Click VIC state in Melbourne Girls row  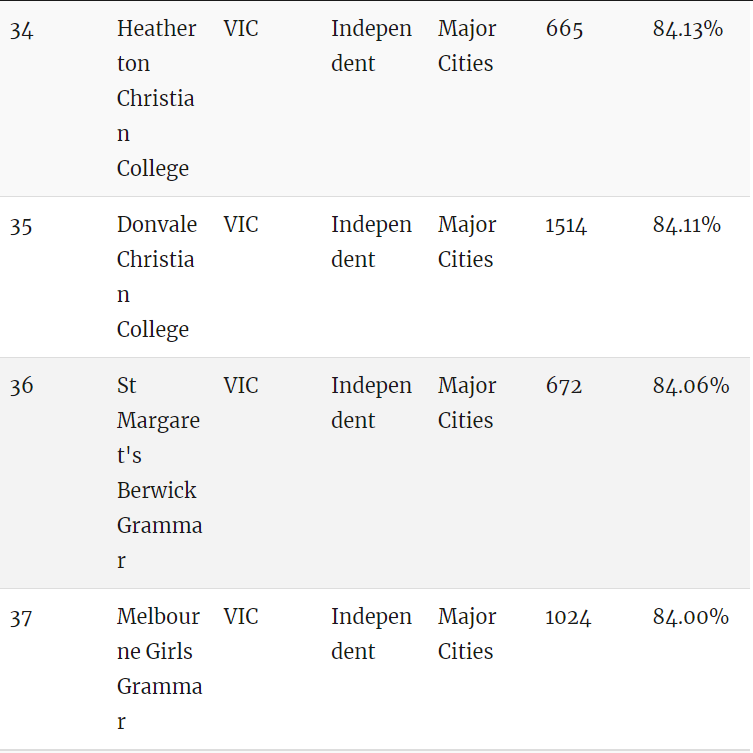click(x=241, y=617)
